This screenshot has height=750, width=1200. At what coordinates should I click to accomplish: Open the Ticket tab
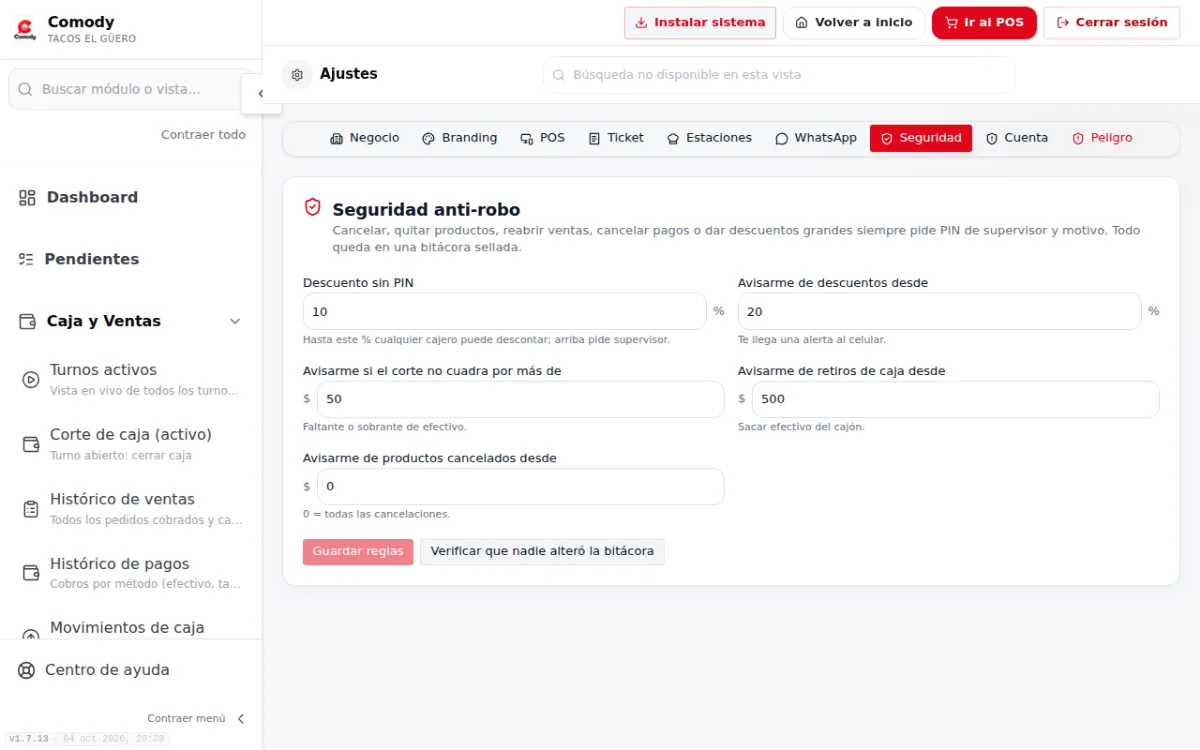[616, 138]
